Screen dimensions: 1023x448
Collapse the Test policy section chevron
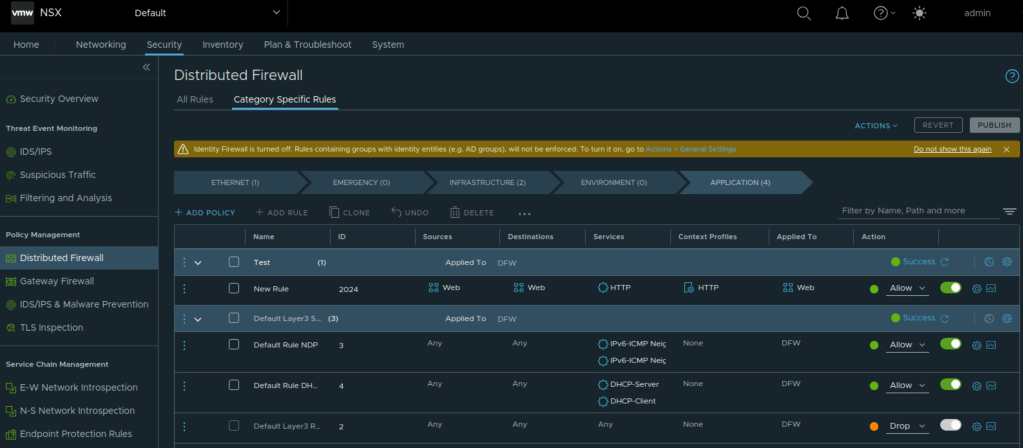198,262
